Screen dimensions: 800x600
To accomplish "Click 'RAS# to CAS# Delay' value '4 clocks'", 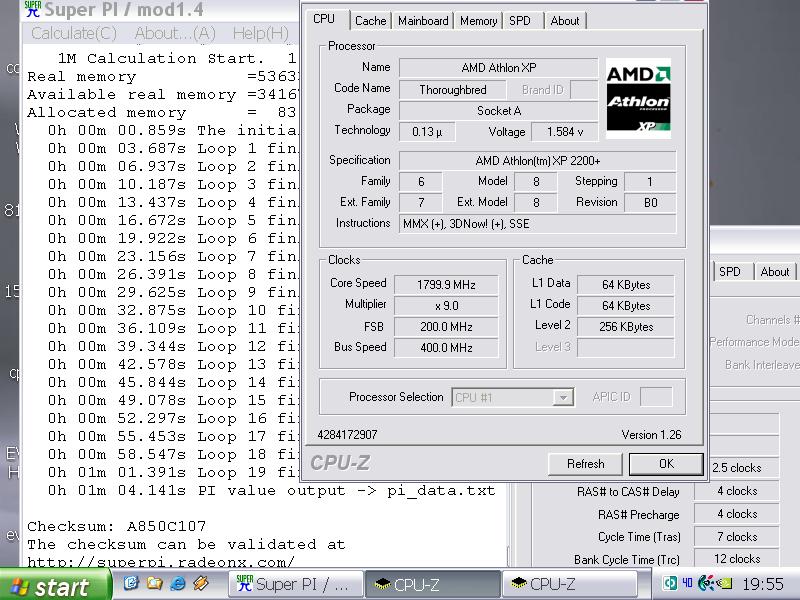I will click(x=737, y=491).
